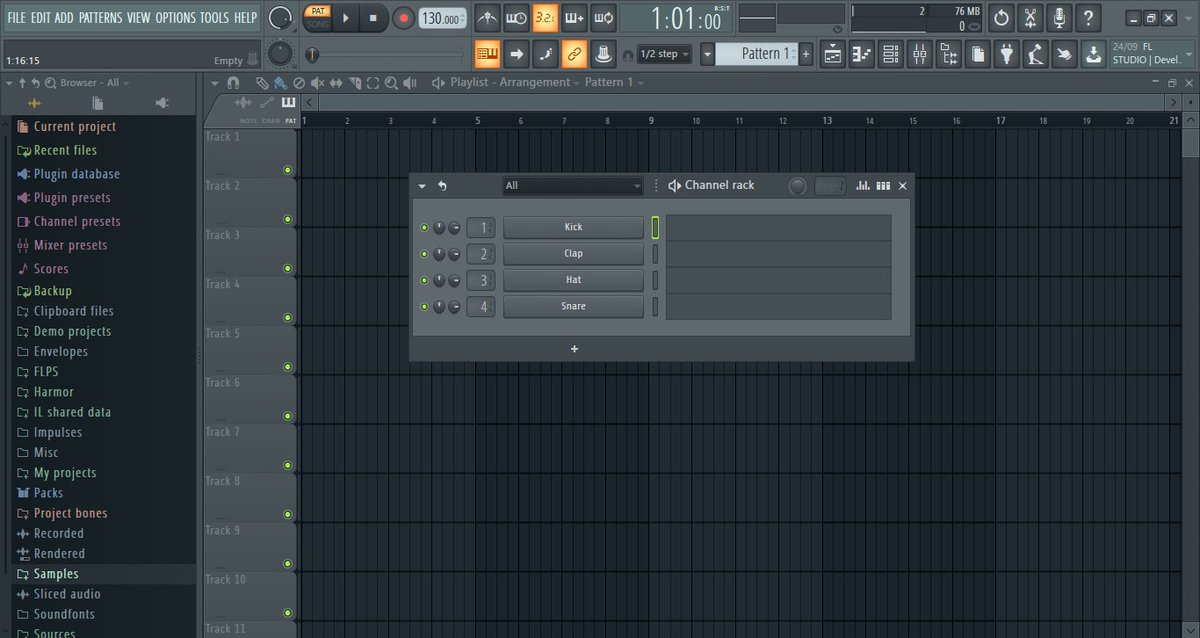Click the typing keyboard to piano icon
The width and height of the screenshot is (1200, 638).
point(487,53)
